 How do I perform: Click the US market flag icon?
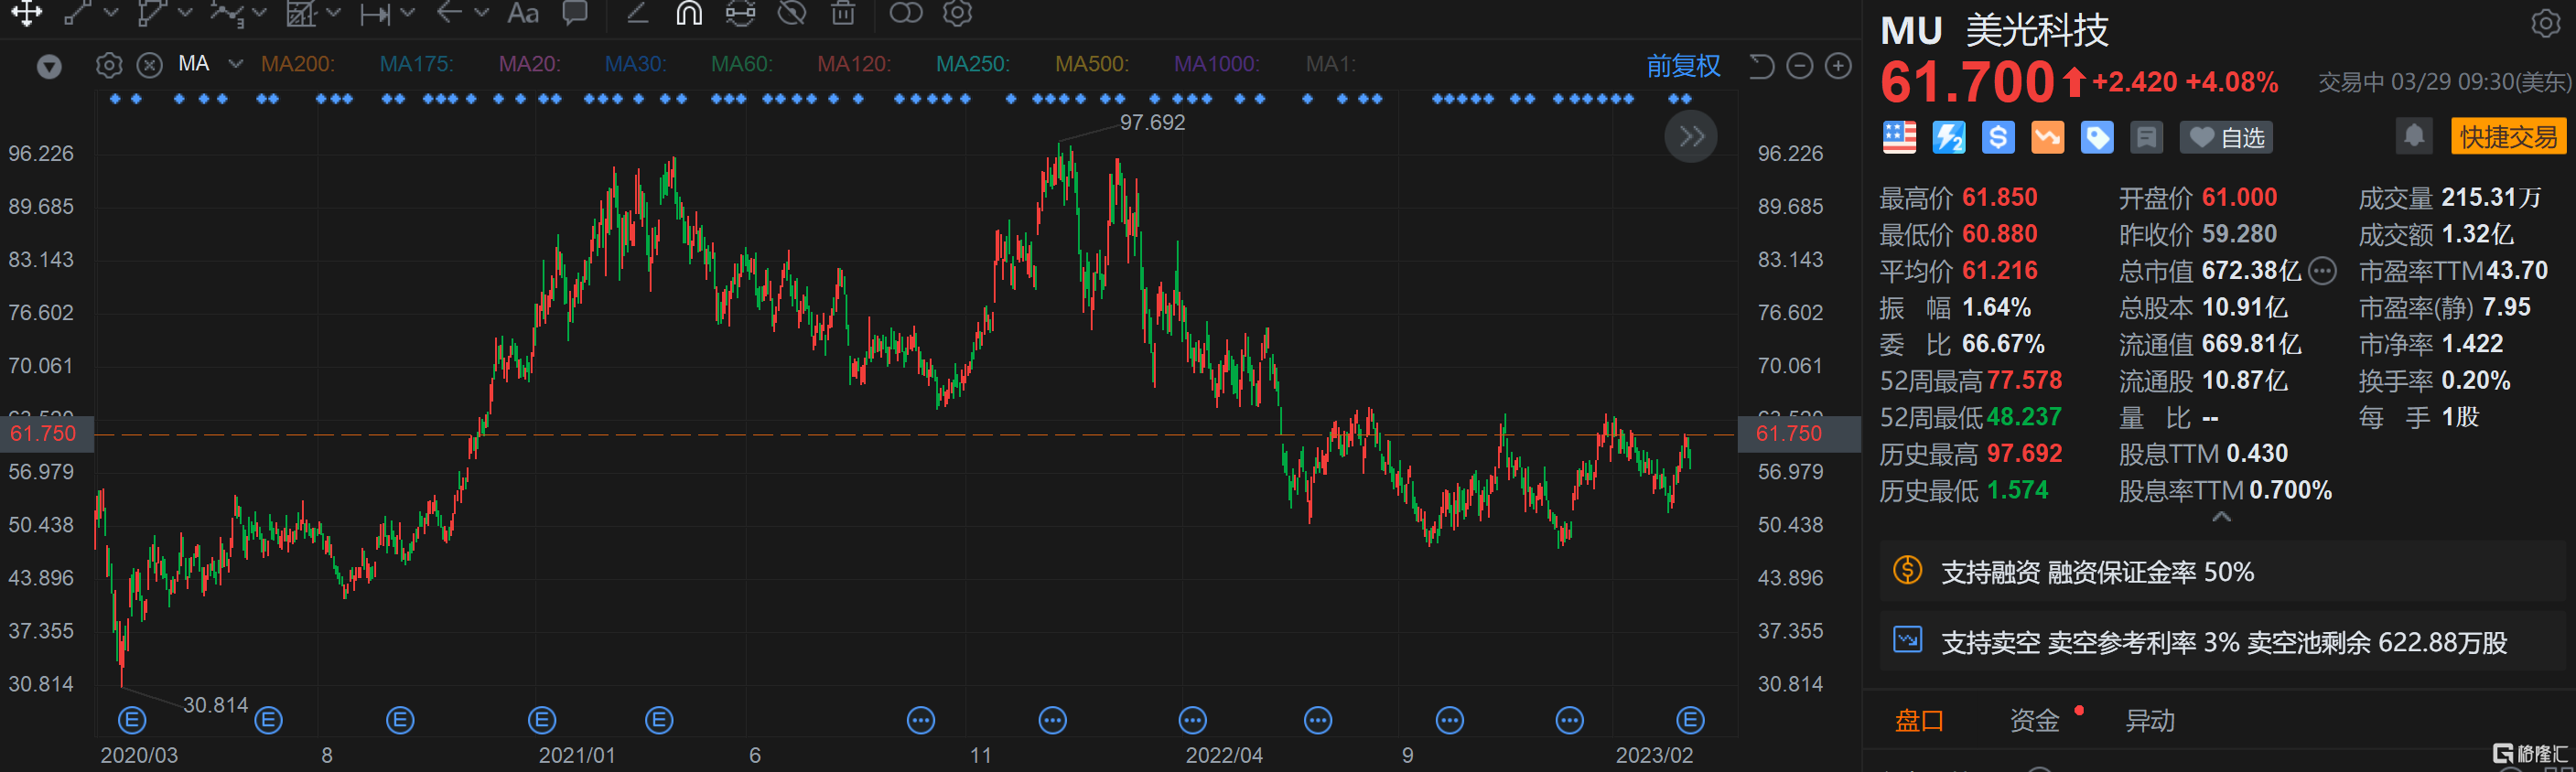[1899, 137]
